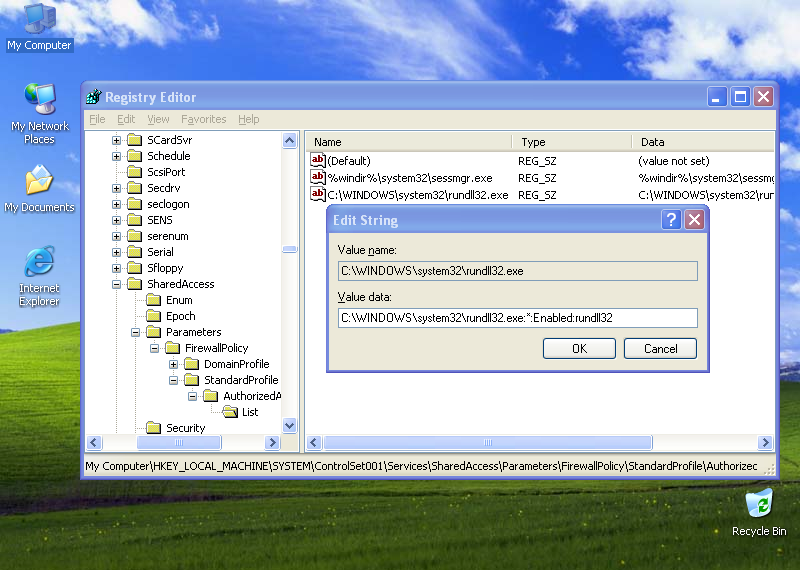The height and width of the screenshot is (570, 800).
Task: Collapse the FirewallPolicy tree node
Action: point(154,349)
